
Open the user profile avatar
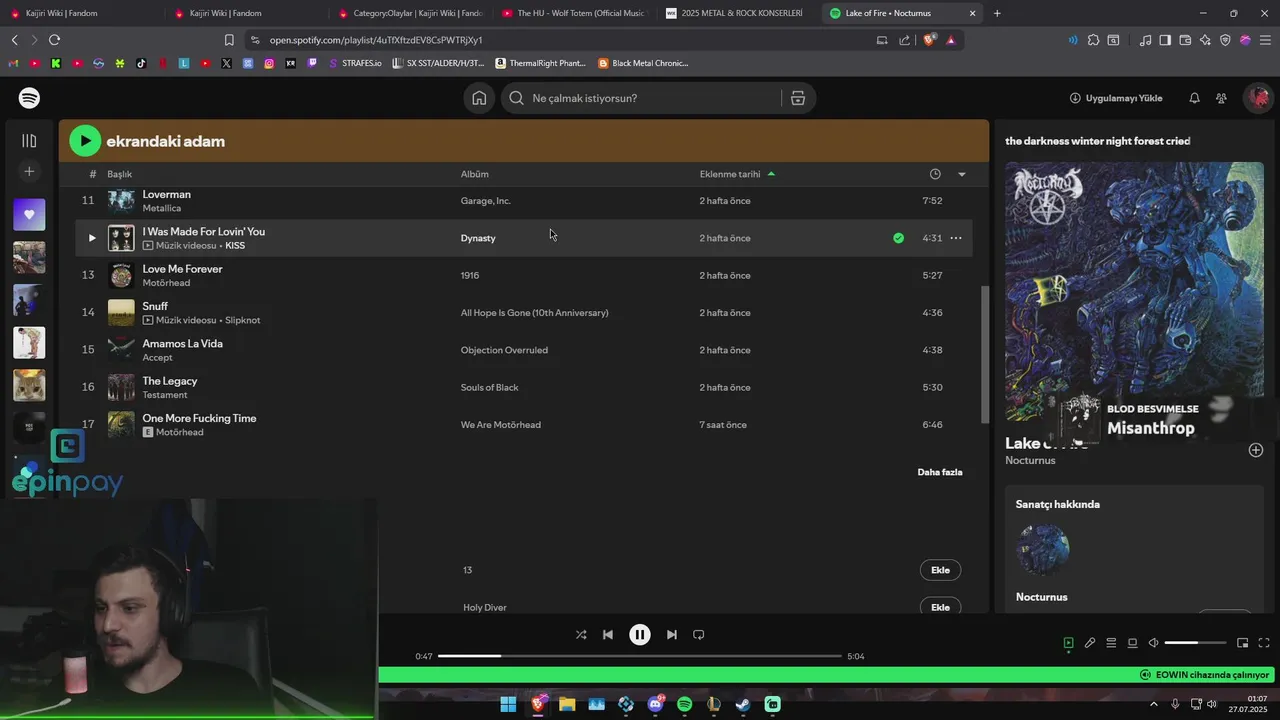1258,98
